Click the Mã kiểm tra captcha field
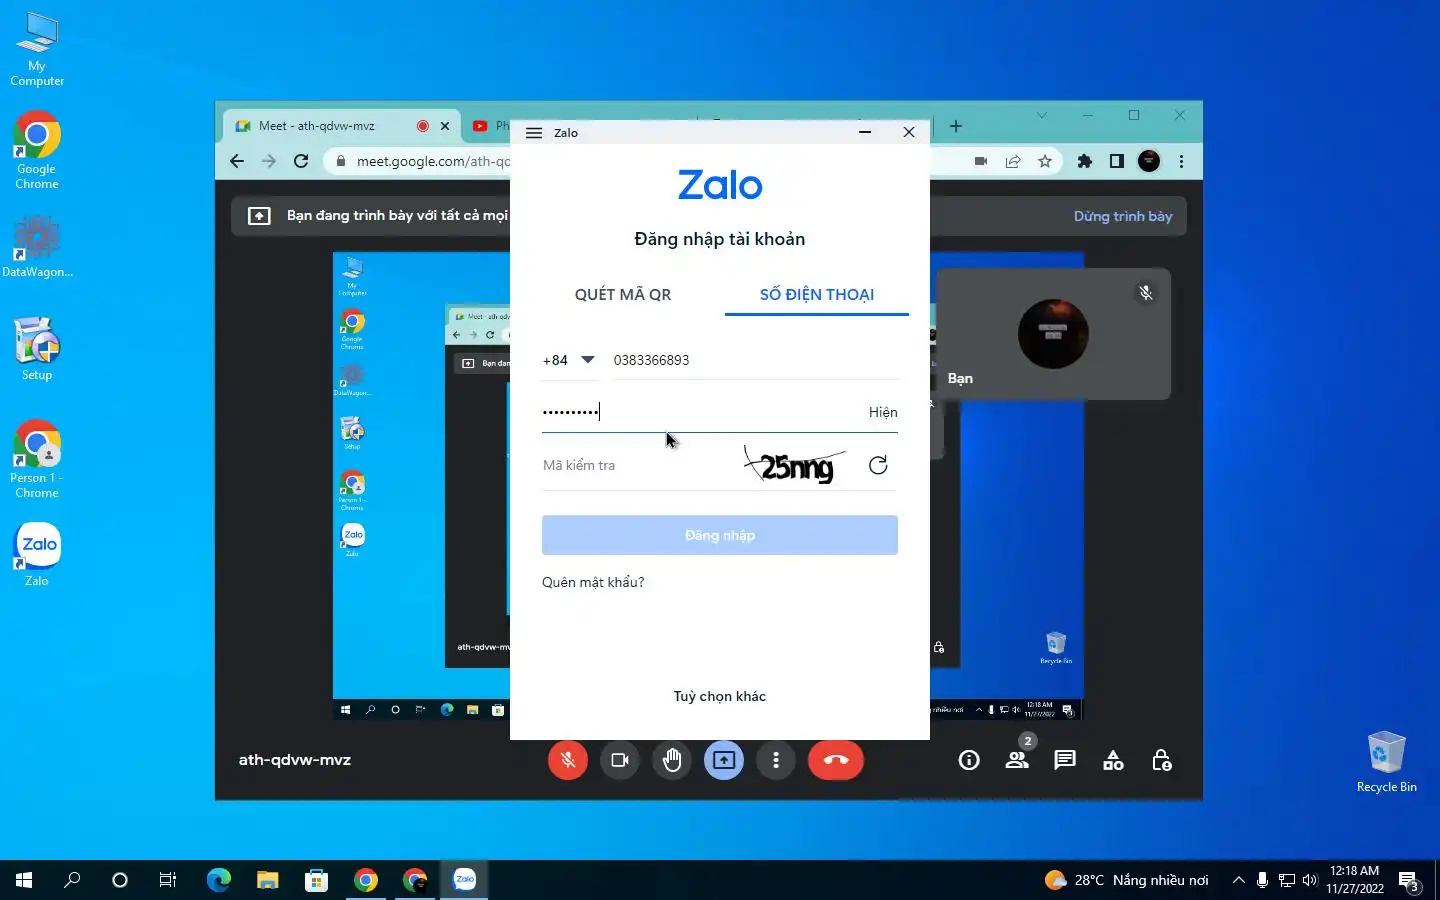 point(638,465)
